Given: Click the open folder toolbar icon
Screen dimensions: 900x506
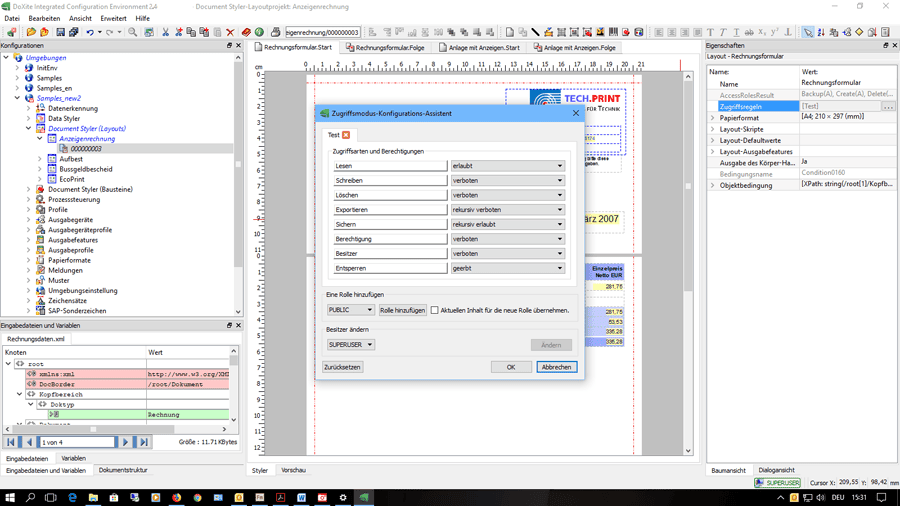Looking at the screenshot, I should tap(31, 32).
